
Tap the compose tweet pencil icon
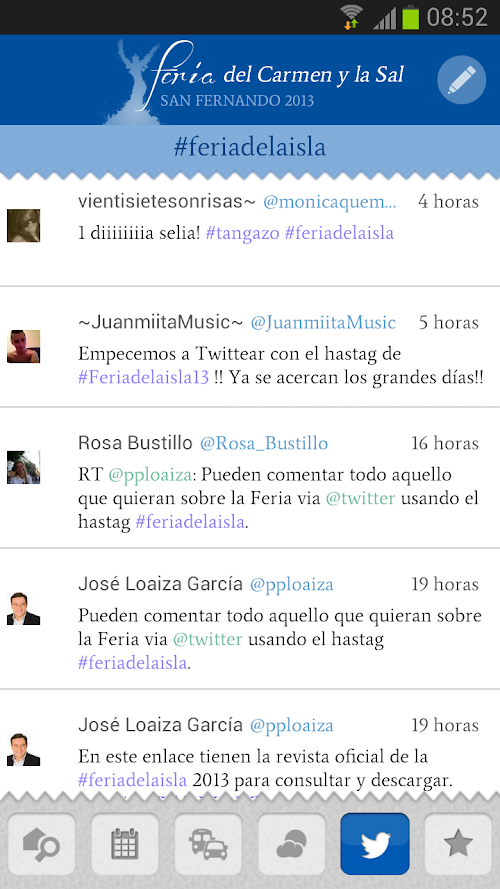pyautogui.click(x=461, y=80)
